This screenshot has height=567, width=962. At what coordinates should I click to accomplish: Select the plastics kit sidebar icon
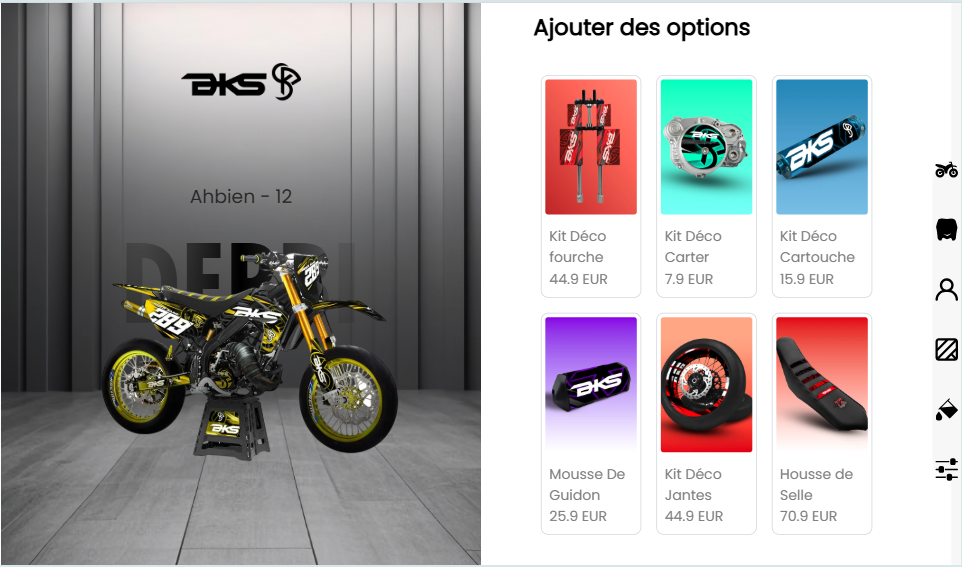point(946,230)
